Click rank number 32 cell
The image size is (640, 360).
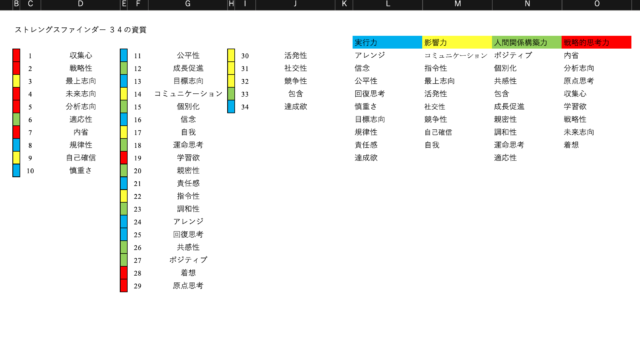pyautogui.click(x=245, y=81)
